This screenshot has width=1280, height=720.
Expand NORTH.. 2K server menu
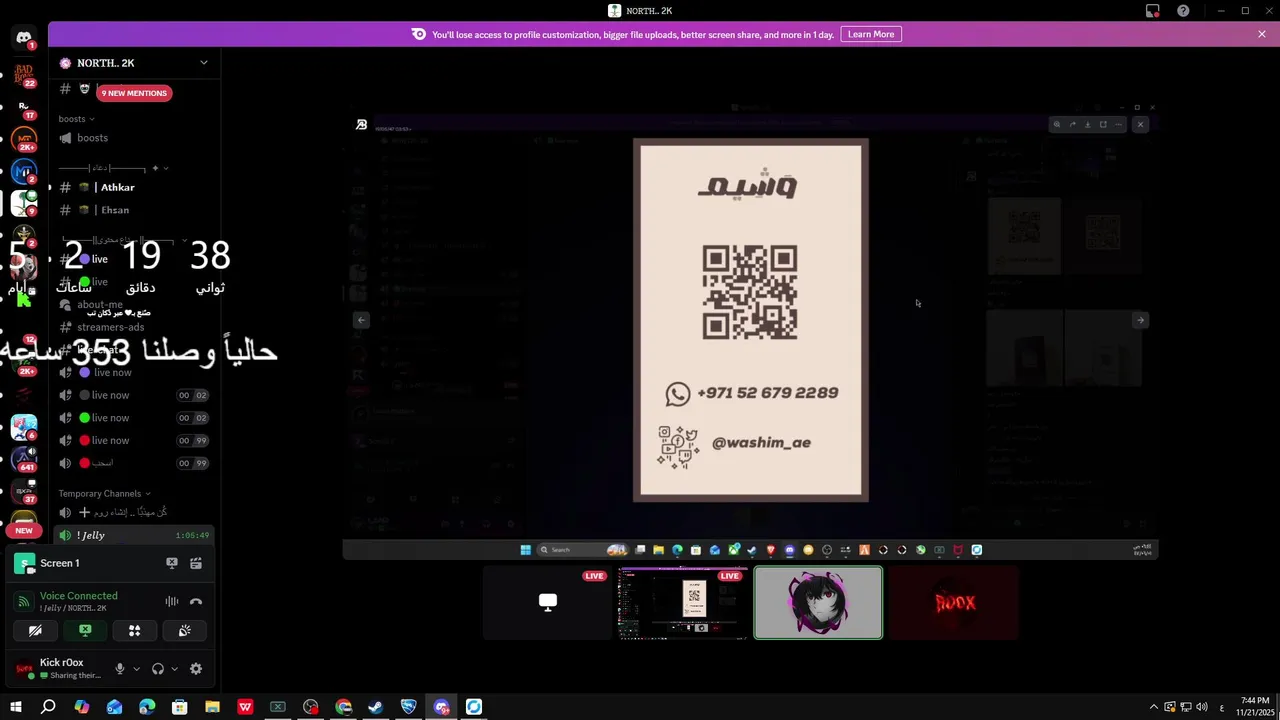pyautogui.click(x=204, y=62)
